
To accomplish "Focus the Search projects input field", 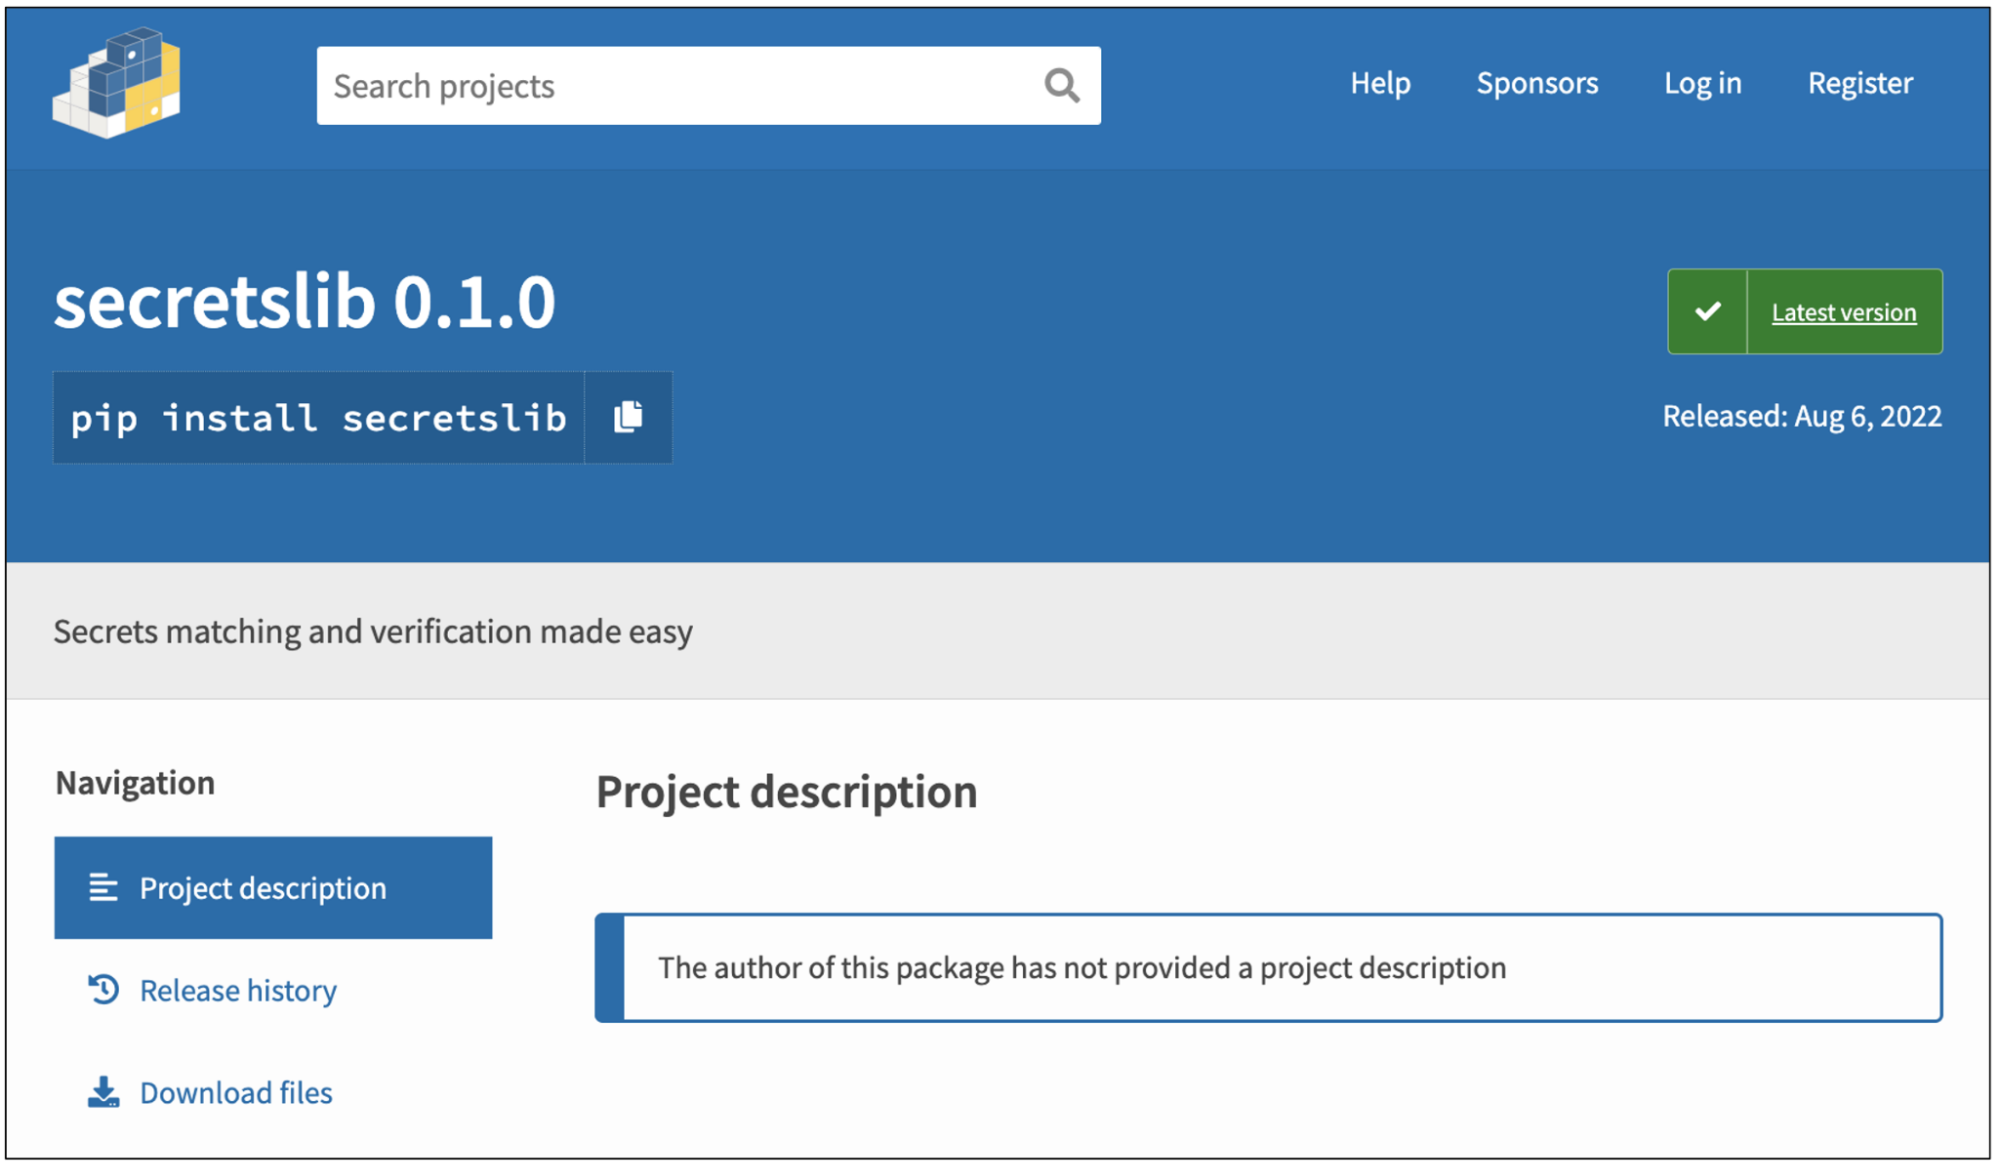I will click(x=670, y=86).
